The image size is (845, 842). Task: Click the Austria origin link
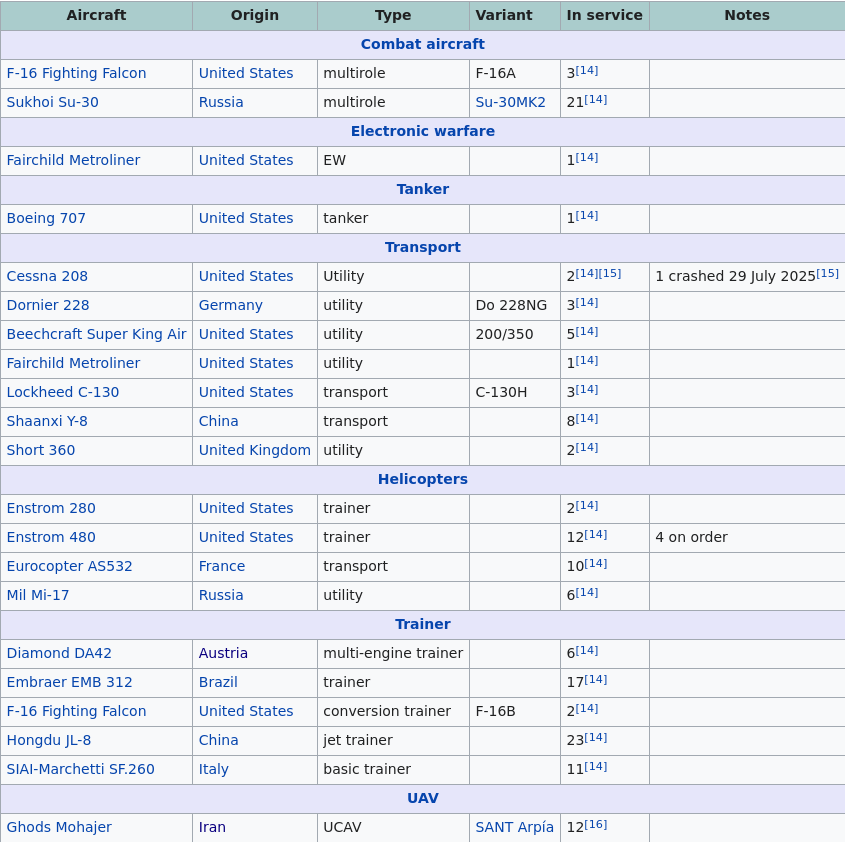pyautogui.click(x=223, y=653)
